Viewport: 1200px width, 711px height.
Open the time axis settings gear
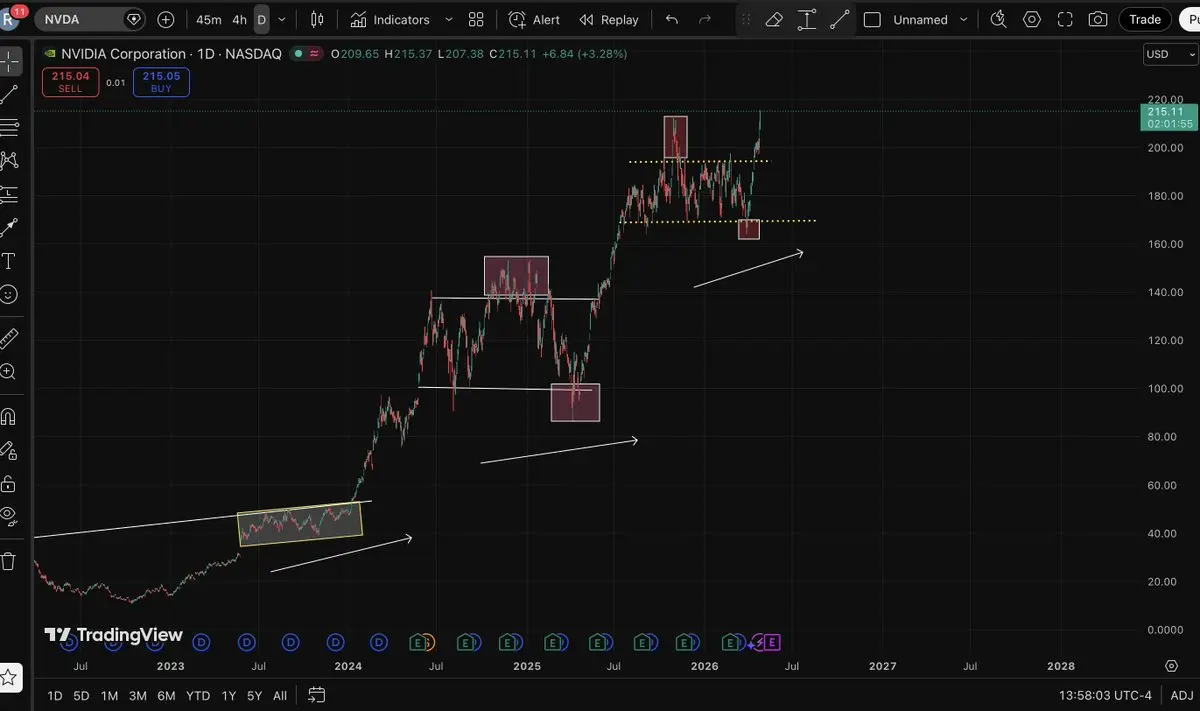click(x=1171, y=665)
